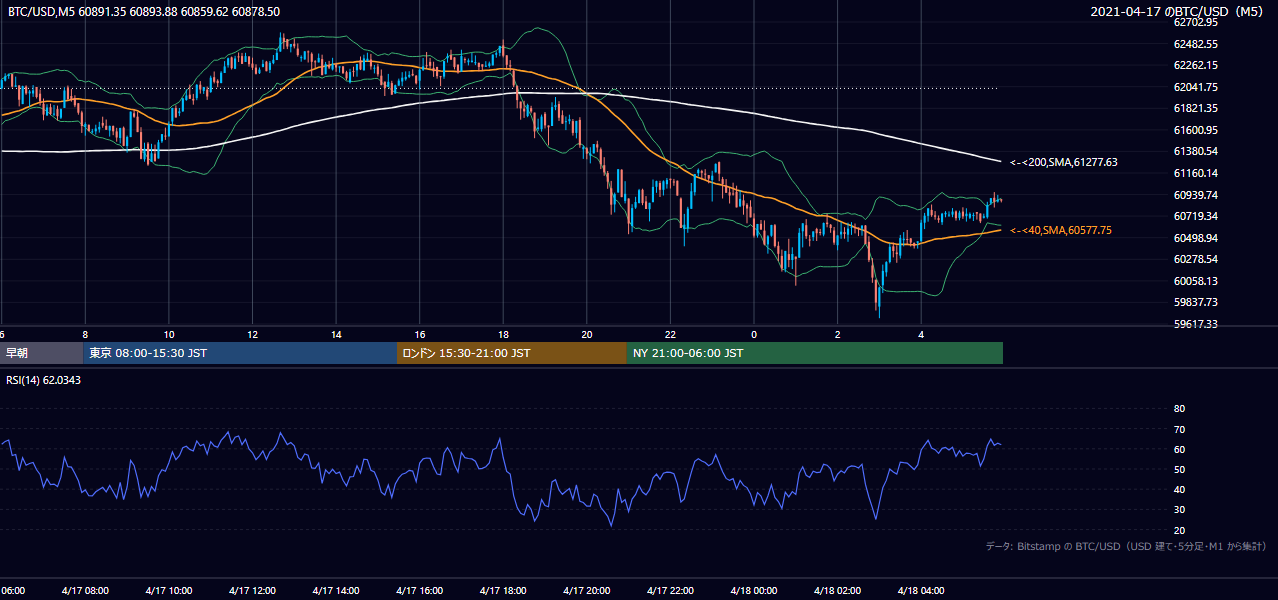Screen dimensions: 1278x600
Task: Click the 4/17 12:00 bottom time label
Action: pyautogui.click(x=251, y=591)
